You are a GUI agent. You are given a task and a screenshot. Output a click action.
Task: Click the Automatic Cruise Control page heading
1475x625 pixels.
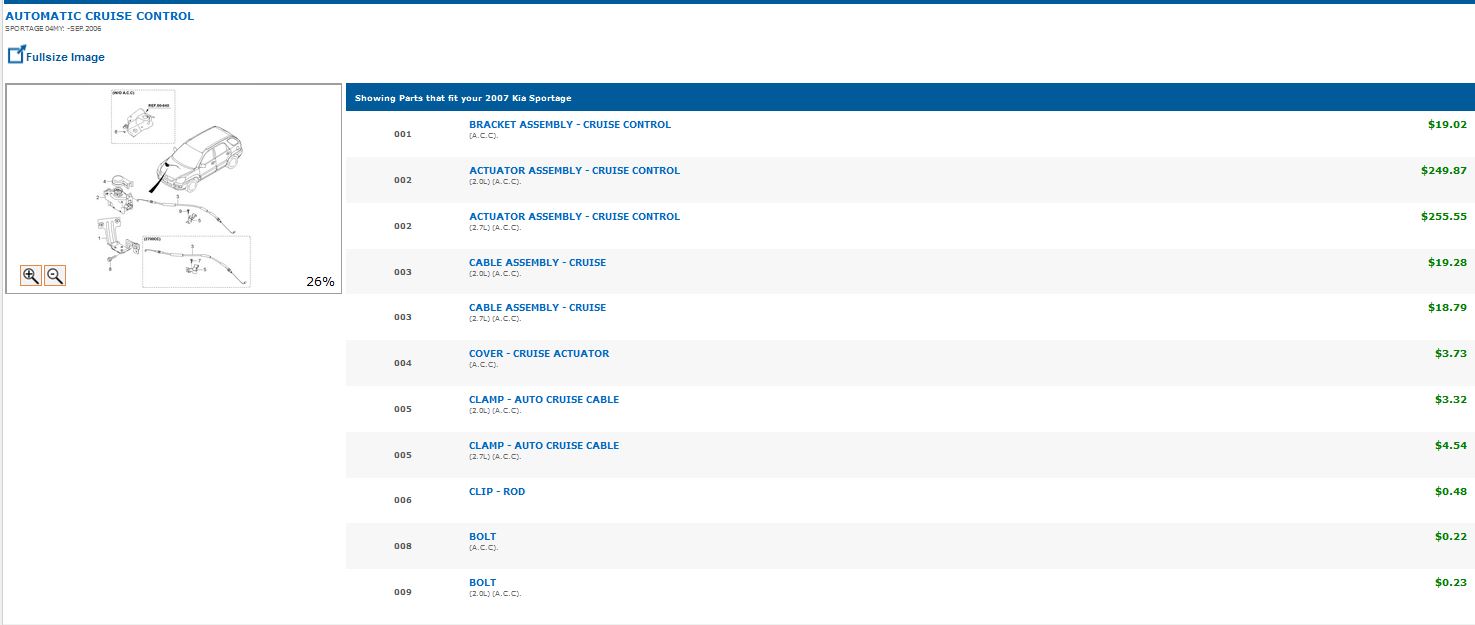click(x=100, y=16)
